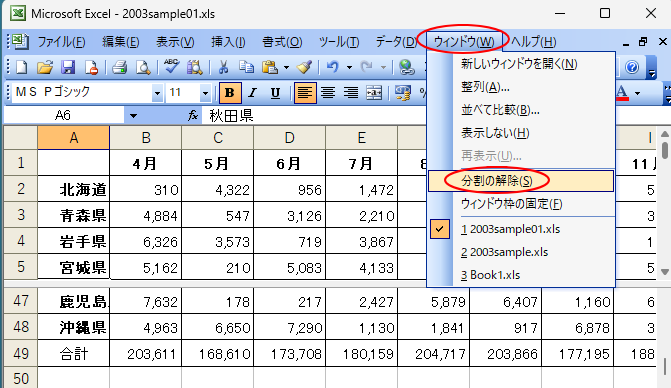Choose 整列(A)... menu entry
The height and width of the screenshot is (388, 671).
[521, 87]
